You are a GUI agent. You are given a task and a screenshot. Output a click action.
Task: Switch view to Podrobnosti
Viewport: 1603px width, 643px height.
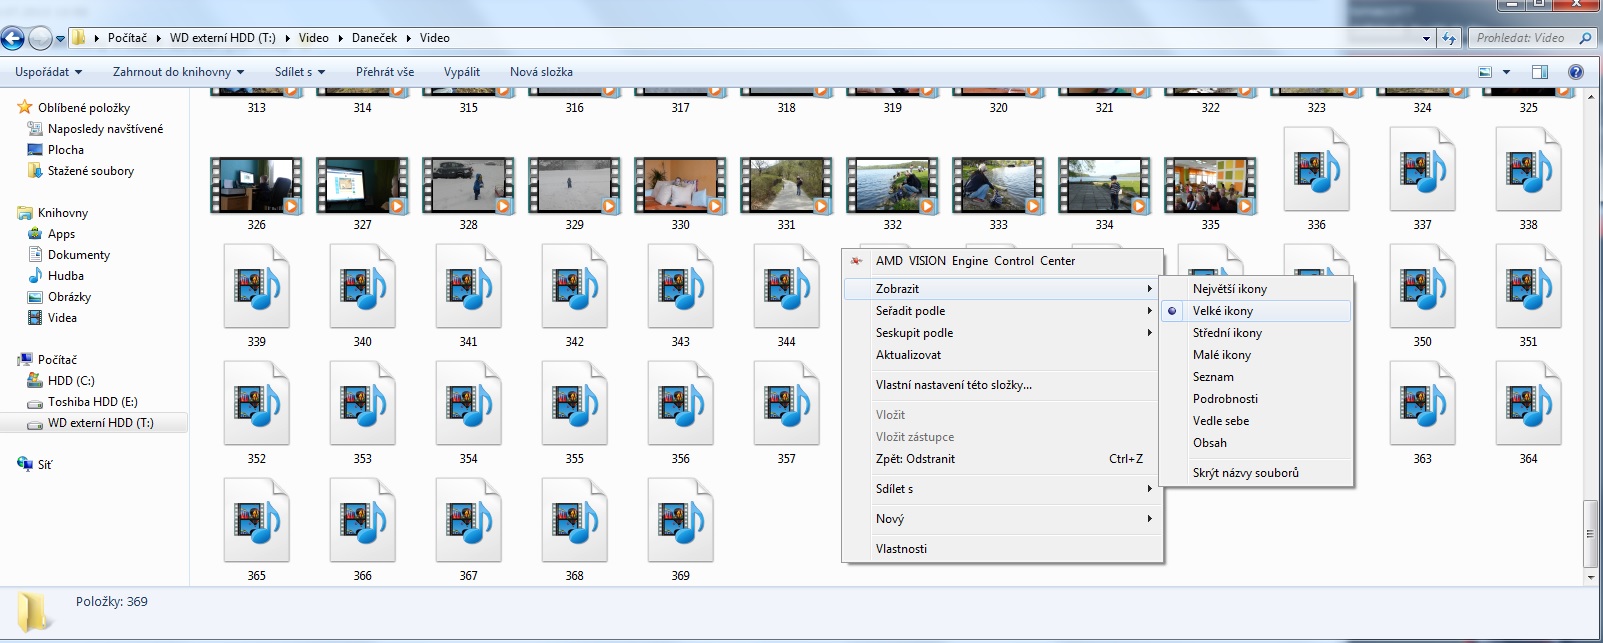[x=1225, y=399]
